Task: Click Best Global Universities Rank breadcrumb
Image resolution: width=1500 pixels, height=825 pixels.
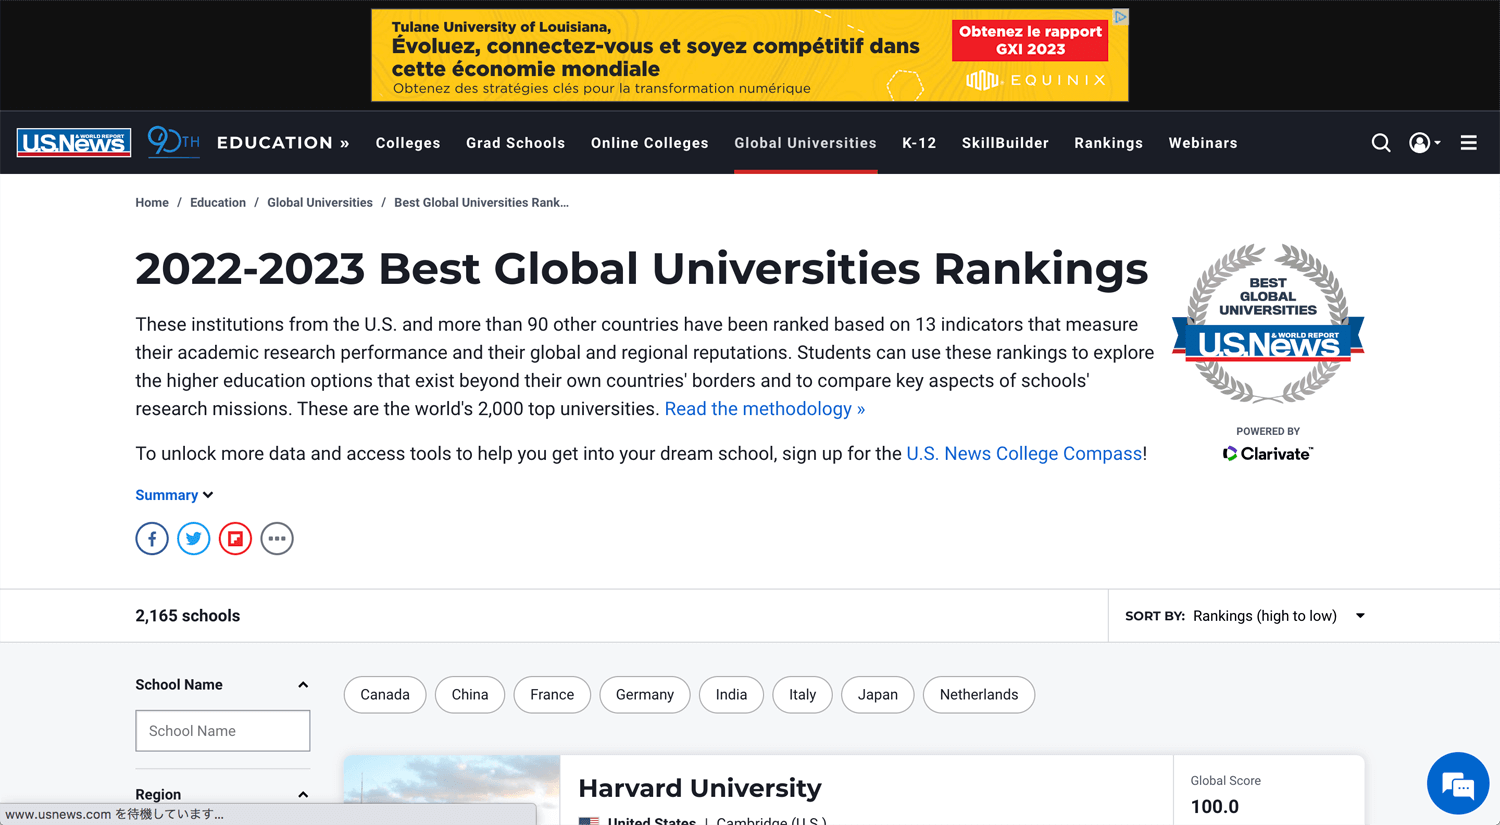Action: (481, 203)
